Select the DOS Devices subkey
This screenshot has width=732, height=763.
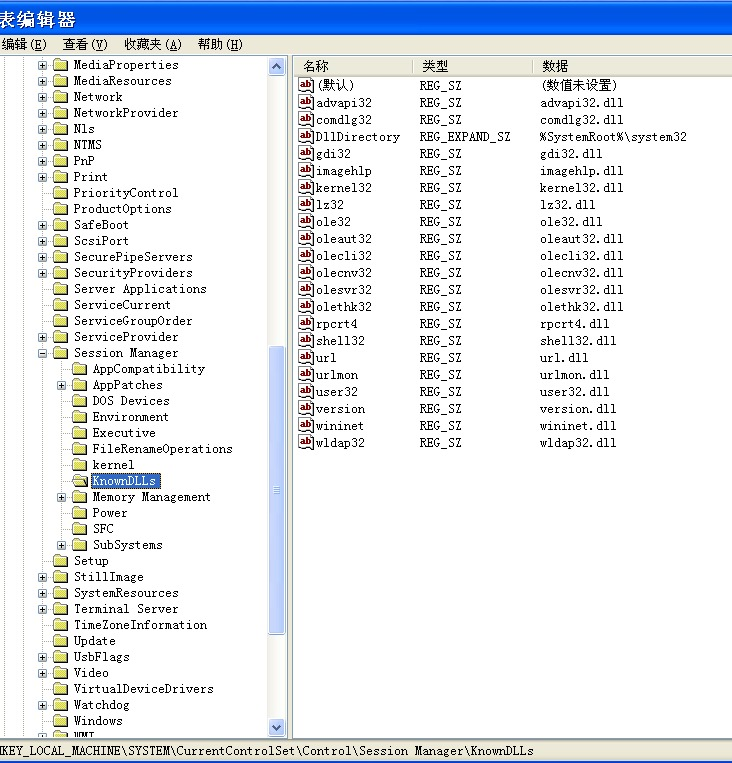(x=131, y=401)
